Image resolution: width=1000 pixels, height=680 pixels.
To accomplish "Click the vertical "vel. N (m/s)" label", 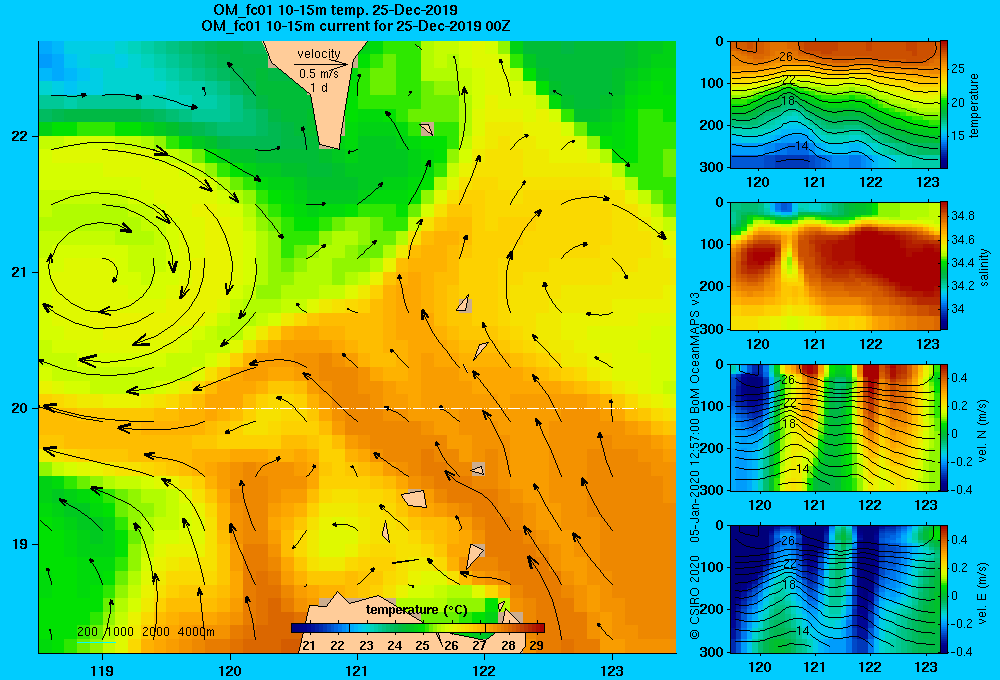I will [982, 431].
